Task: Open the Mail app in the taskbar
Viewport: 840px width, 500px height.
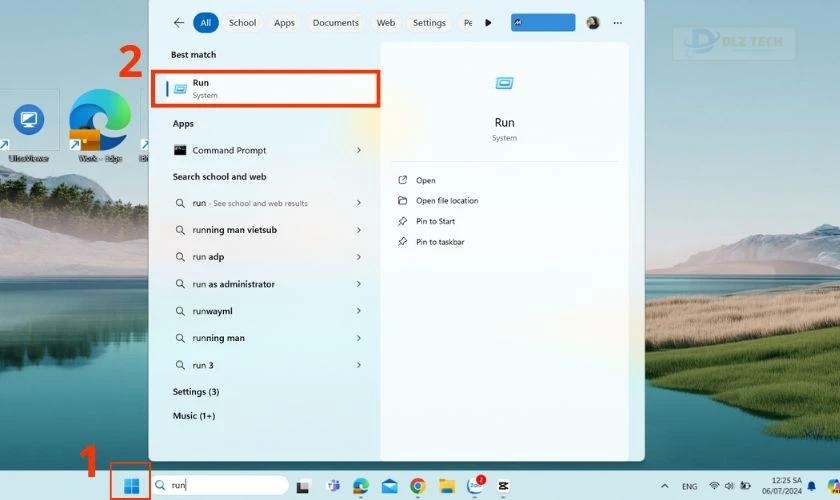Action: coord(389,486)
